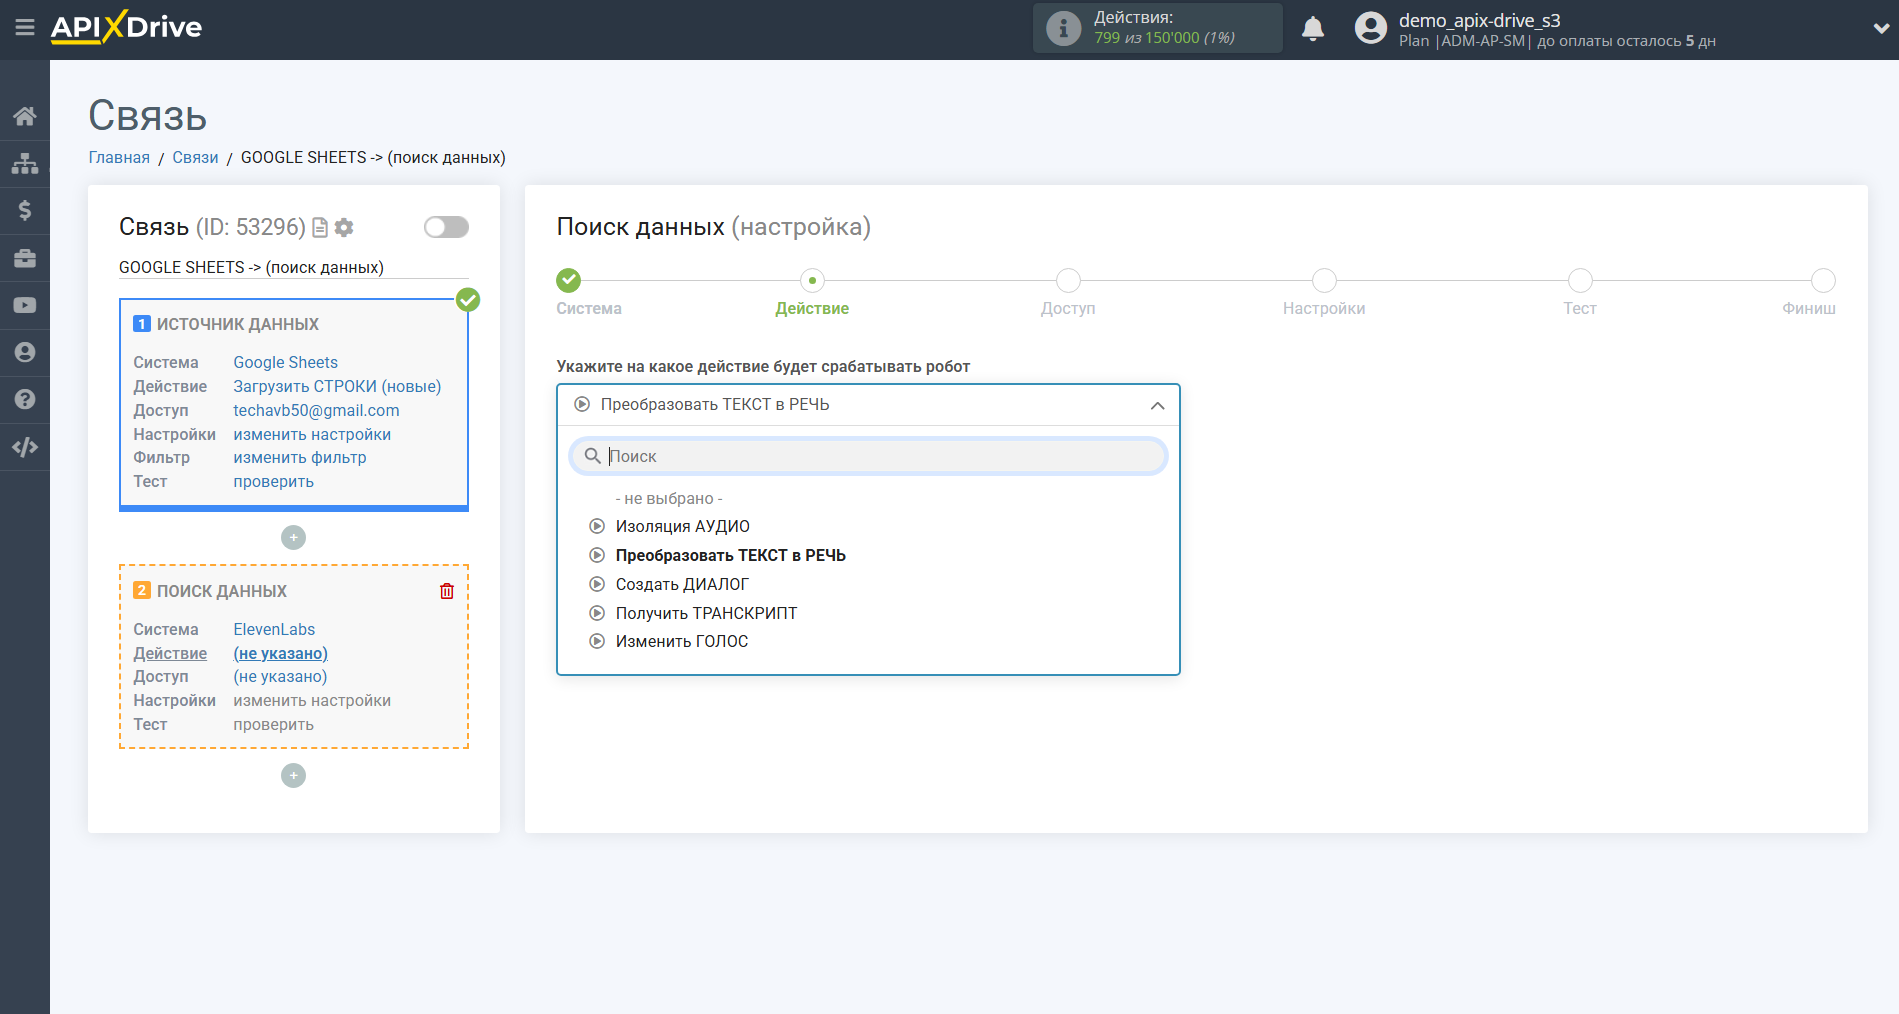Choose 'Создать ДИАЛОГ' from the list
Viewport: 1899px width, 1014px height.
pos(682,584)
